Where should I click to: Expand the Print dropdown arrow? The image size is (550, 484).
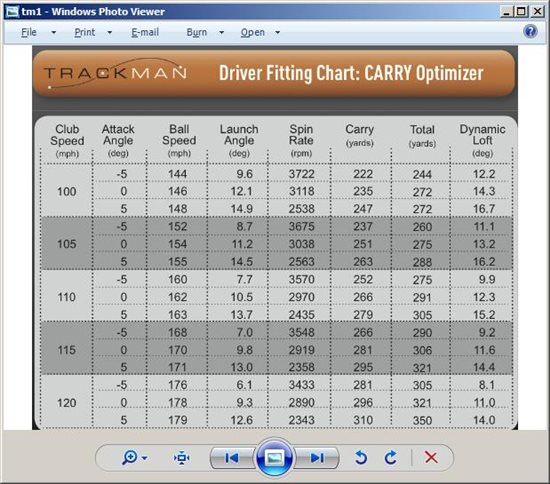tap(109, 33)
